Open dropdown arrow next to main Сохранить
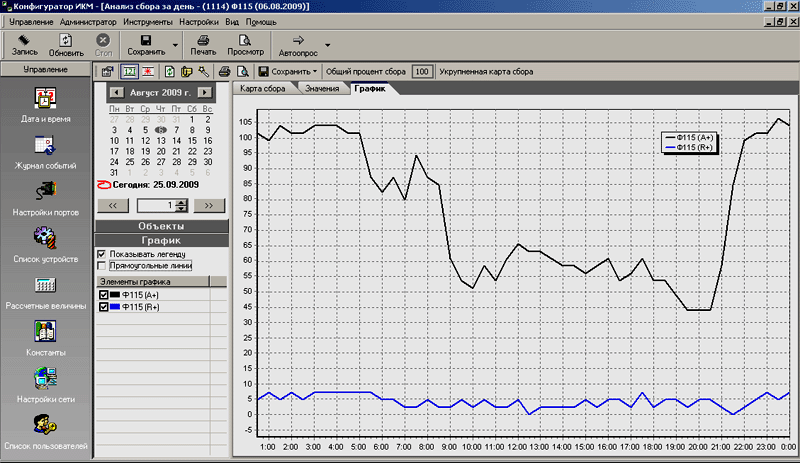 click(x=175, y=45)
